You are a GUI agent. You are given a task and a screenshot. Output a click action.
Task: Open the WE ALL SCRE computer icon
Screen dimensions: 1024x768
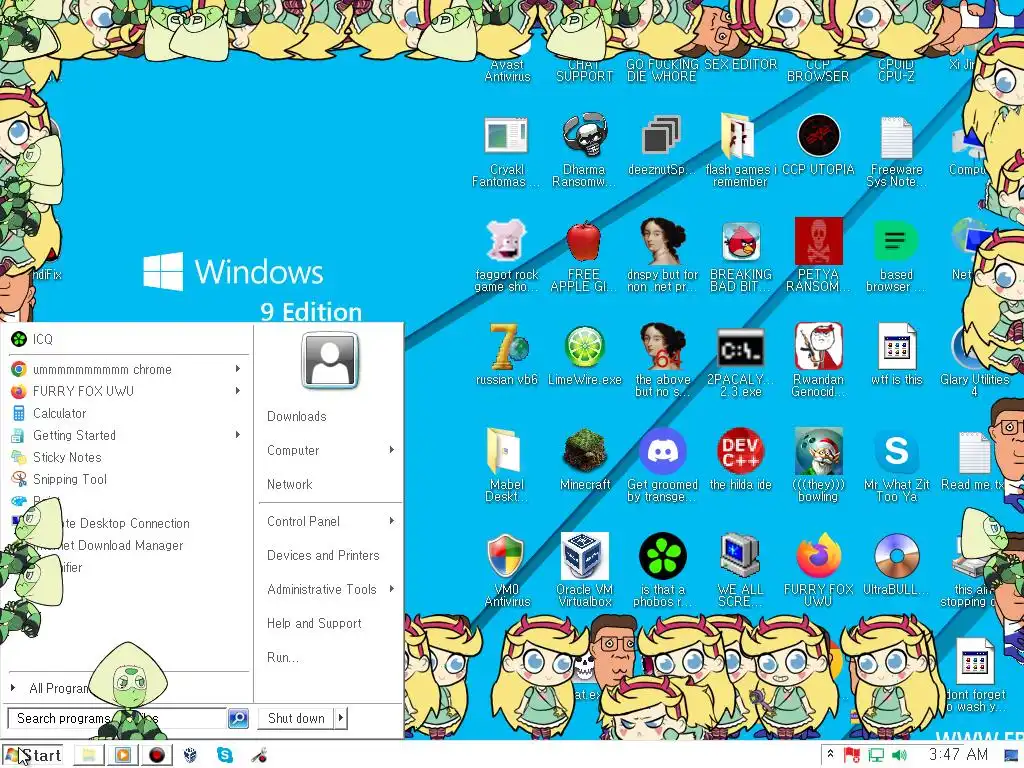(x=740, y=556)
